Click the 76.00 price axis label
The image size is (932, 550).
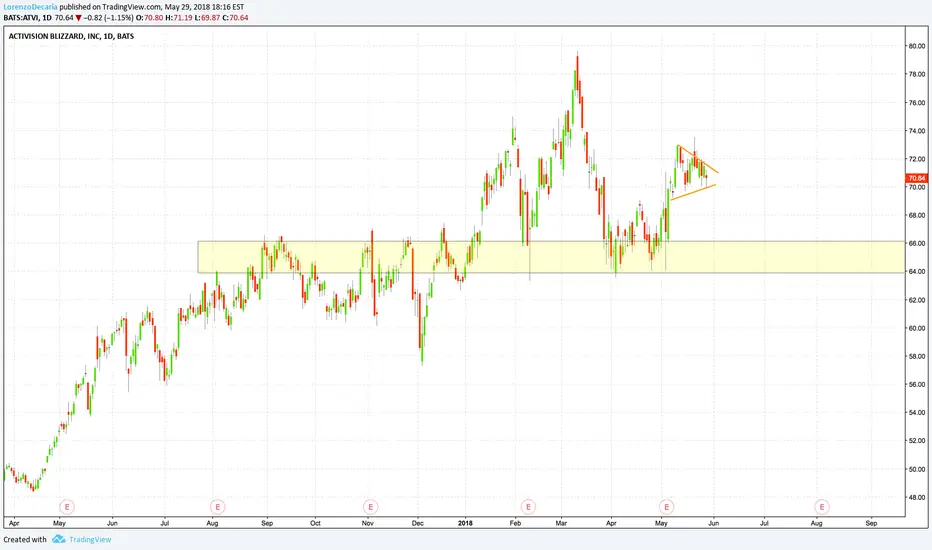click(x=917, y=102)
